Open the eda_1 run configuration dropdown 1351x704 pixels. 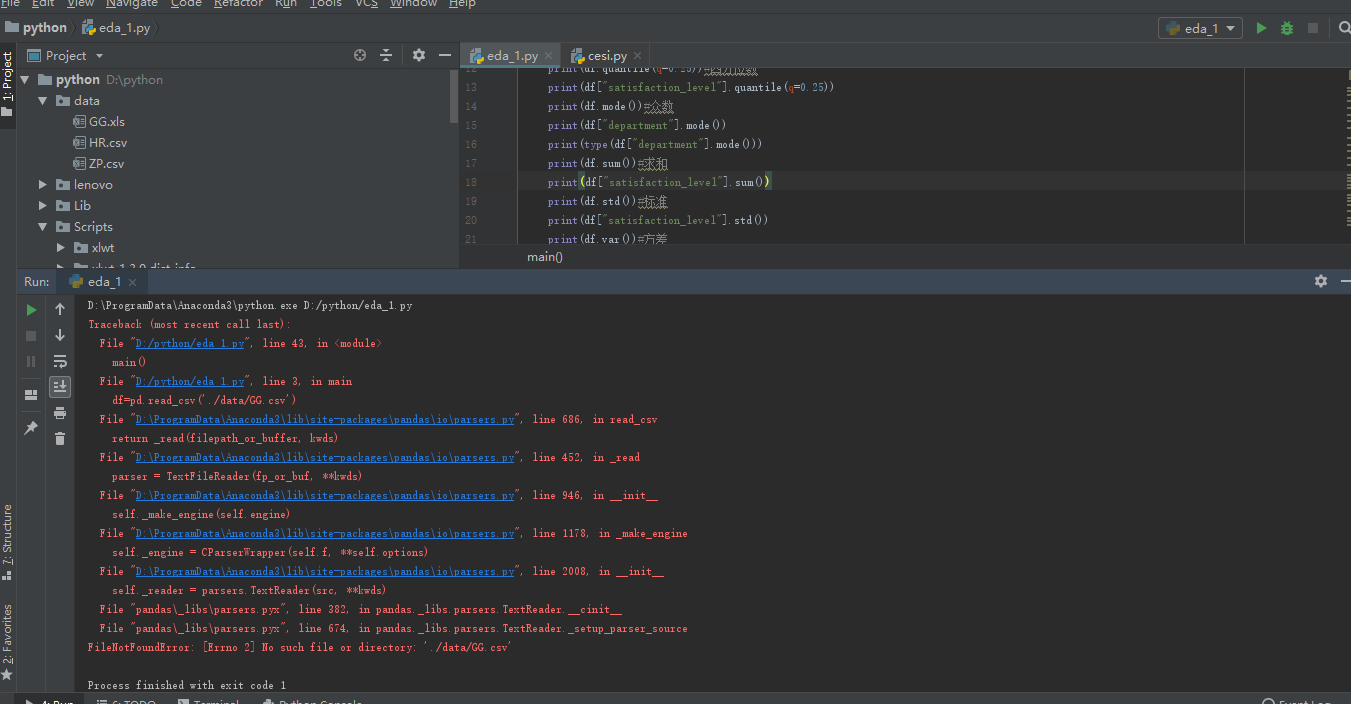tap(1200, 28)
